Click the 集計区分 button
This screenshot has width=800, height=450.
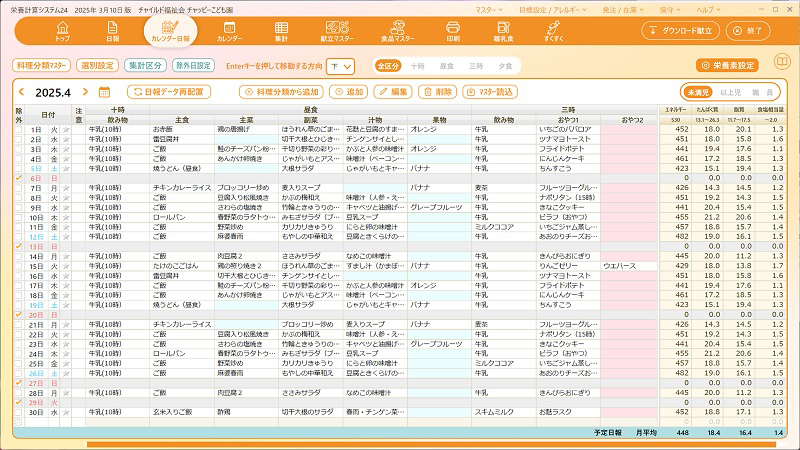click(x=145, y=65)
